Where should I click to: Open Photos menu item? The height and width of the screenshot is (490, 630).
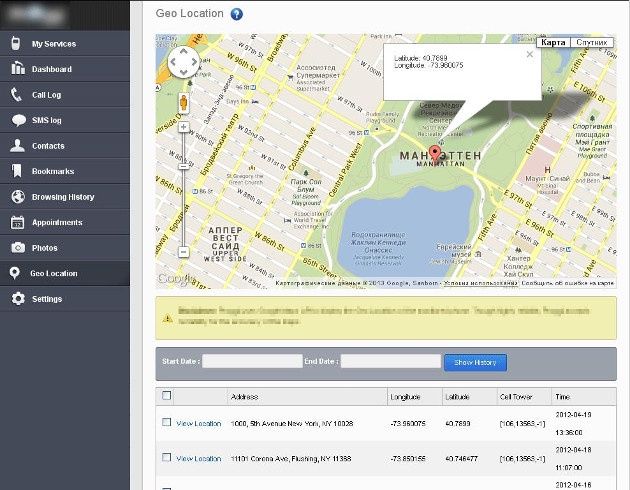pos(65,247)
